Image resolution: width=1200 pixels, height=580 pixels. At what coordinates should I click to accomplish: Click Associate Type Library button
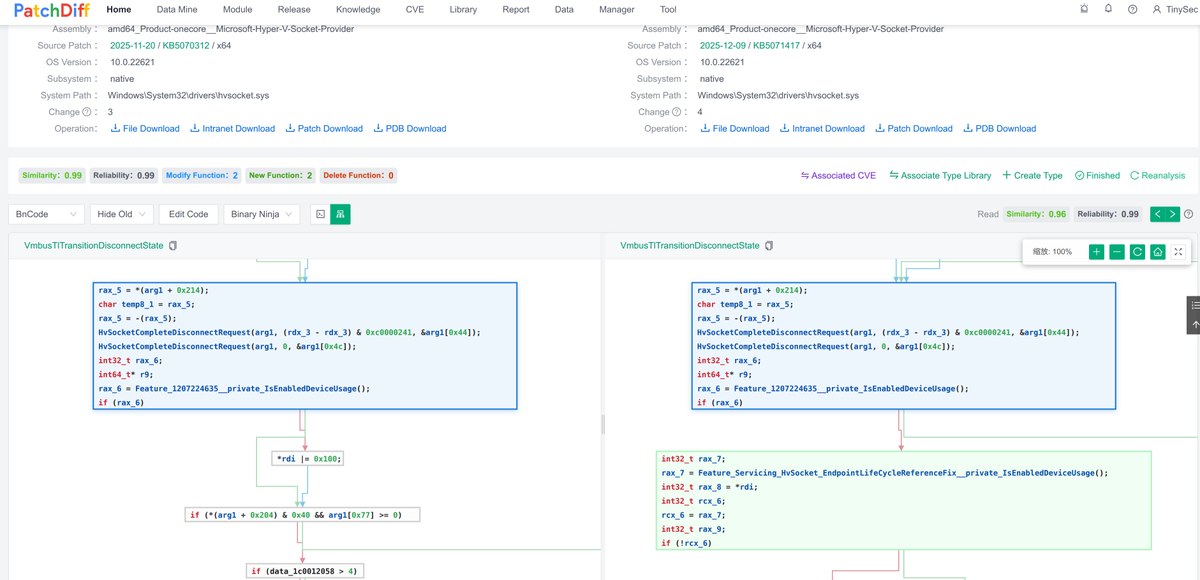coord(940,175)
